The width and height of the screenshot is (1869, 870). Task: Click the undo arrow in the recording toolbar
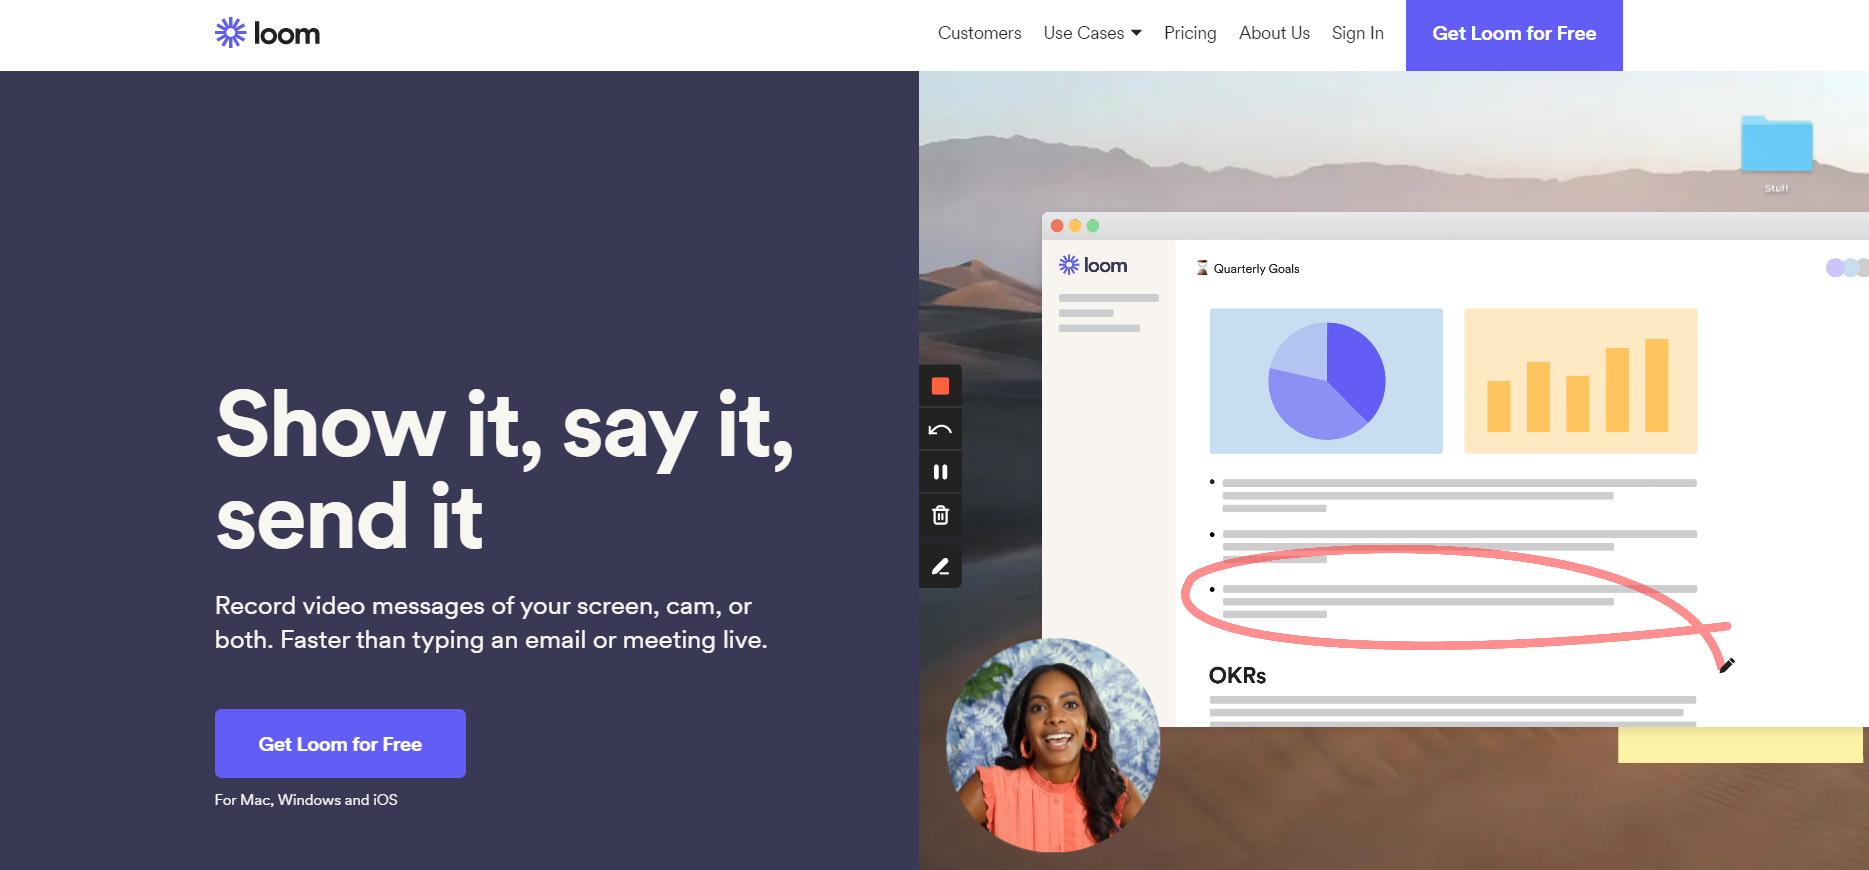940,430
